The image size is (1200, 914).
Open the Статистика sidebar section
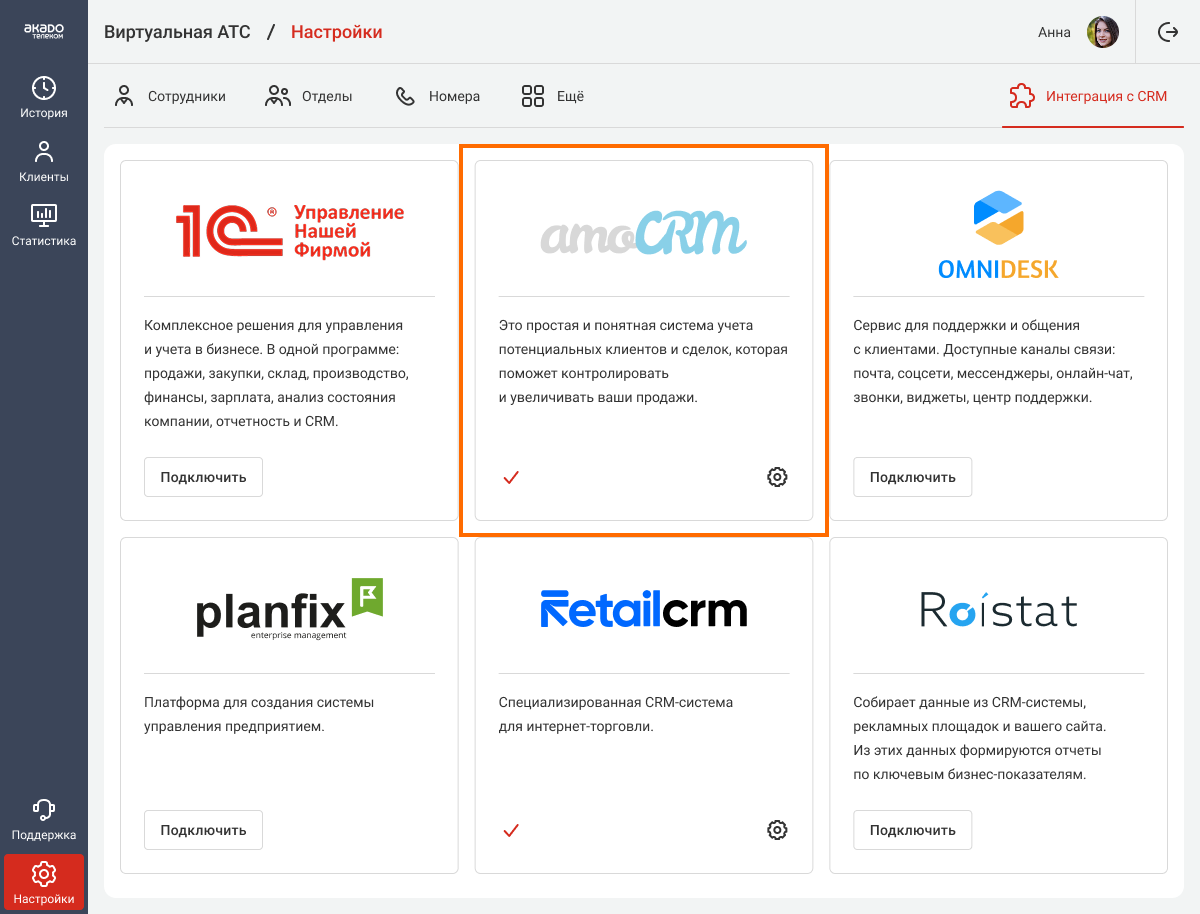click(x=44, y=225)
